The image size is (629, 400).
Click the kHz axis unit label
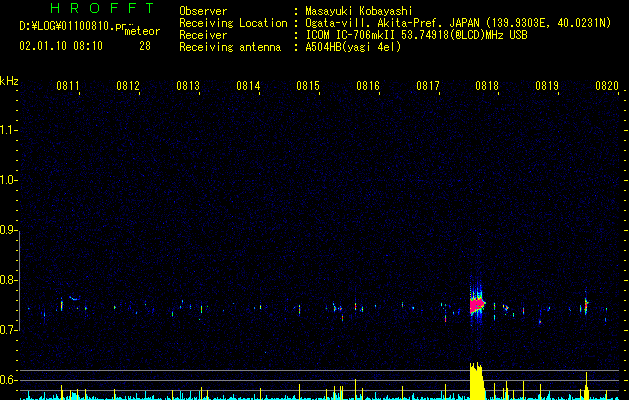[x=9, y=81]
